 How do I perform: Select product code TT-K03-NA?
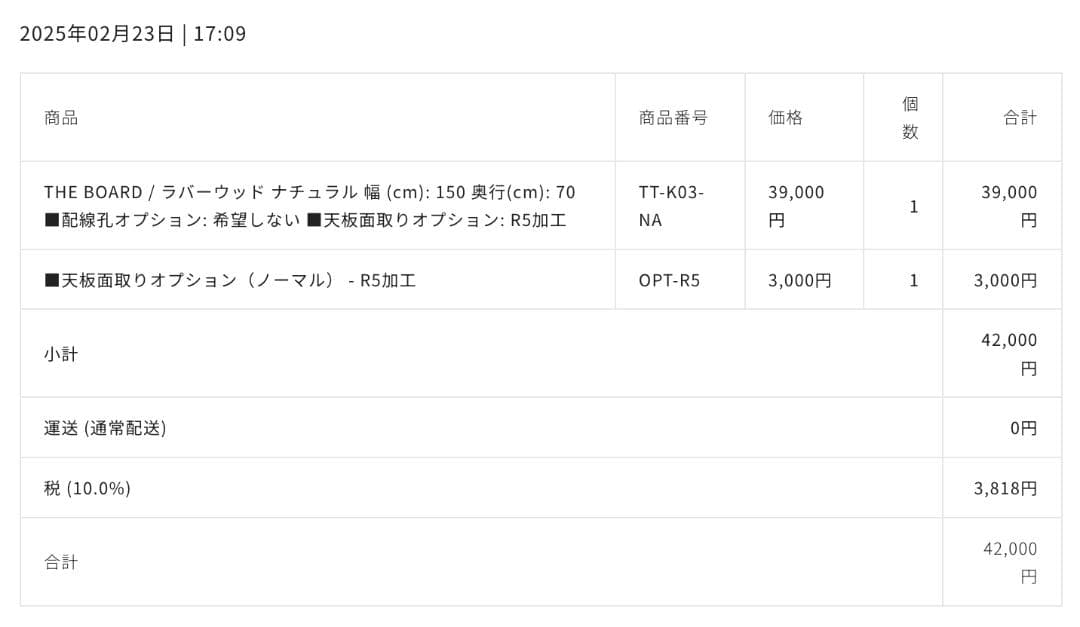point(671,205)
